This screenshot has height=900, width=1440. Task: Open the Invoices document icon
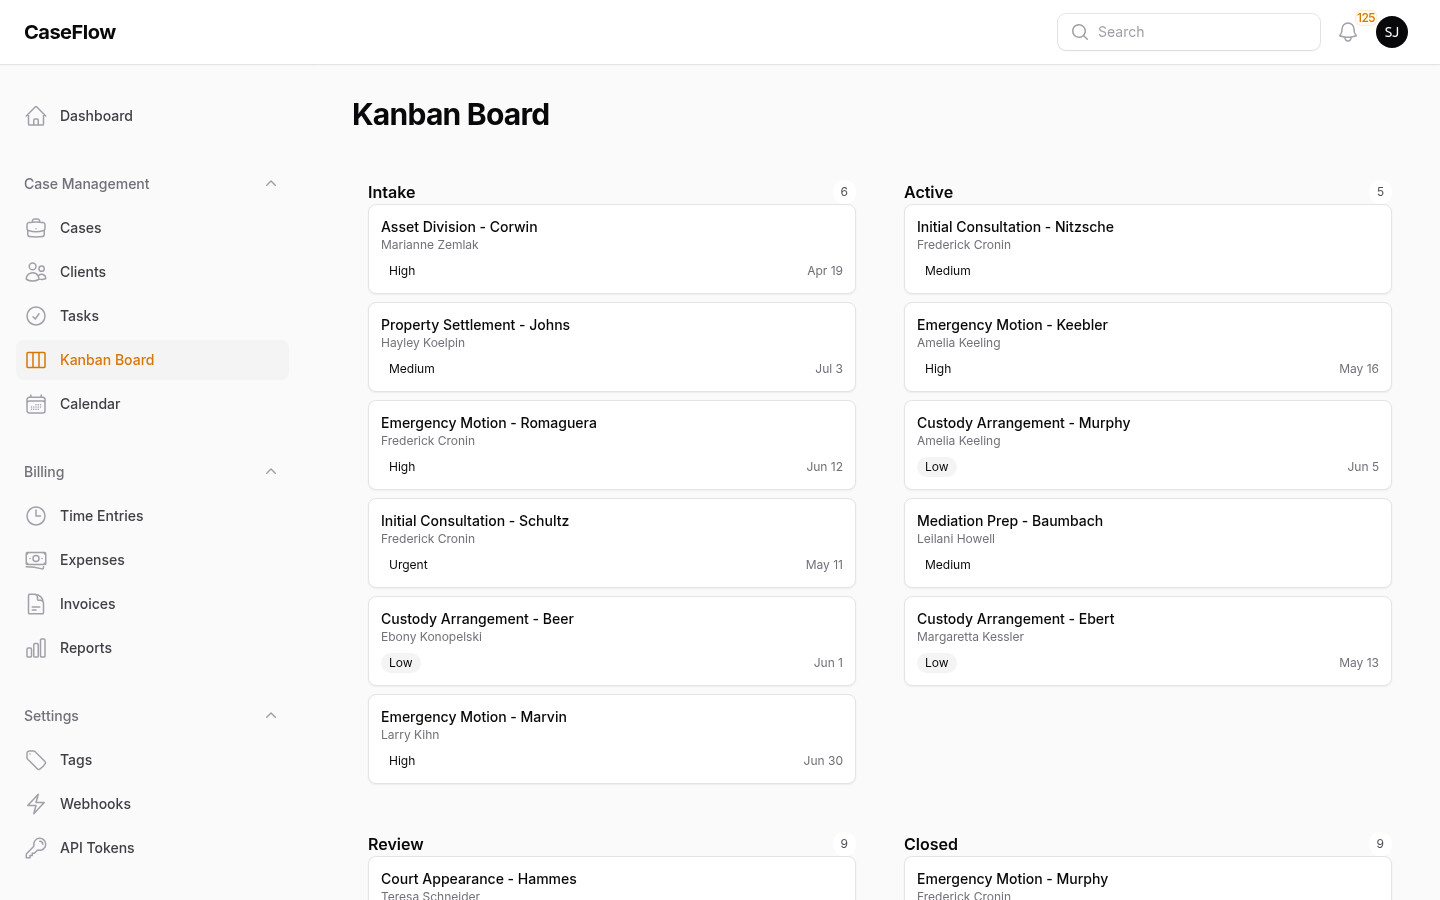[36, 604]
